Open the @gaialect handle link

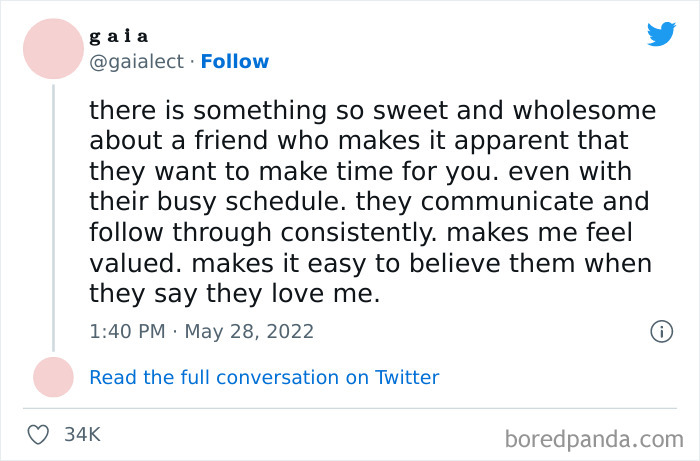pos(137,61)
